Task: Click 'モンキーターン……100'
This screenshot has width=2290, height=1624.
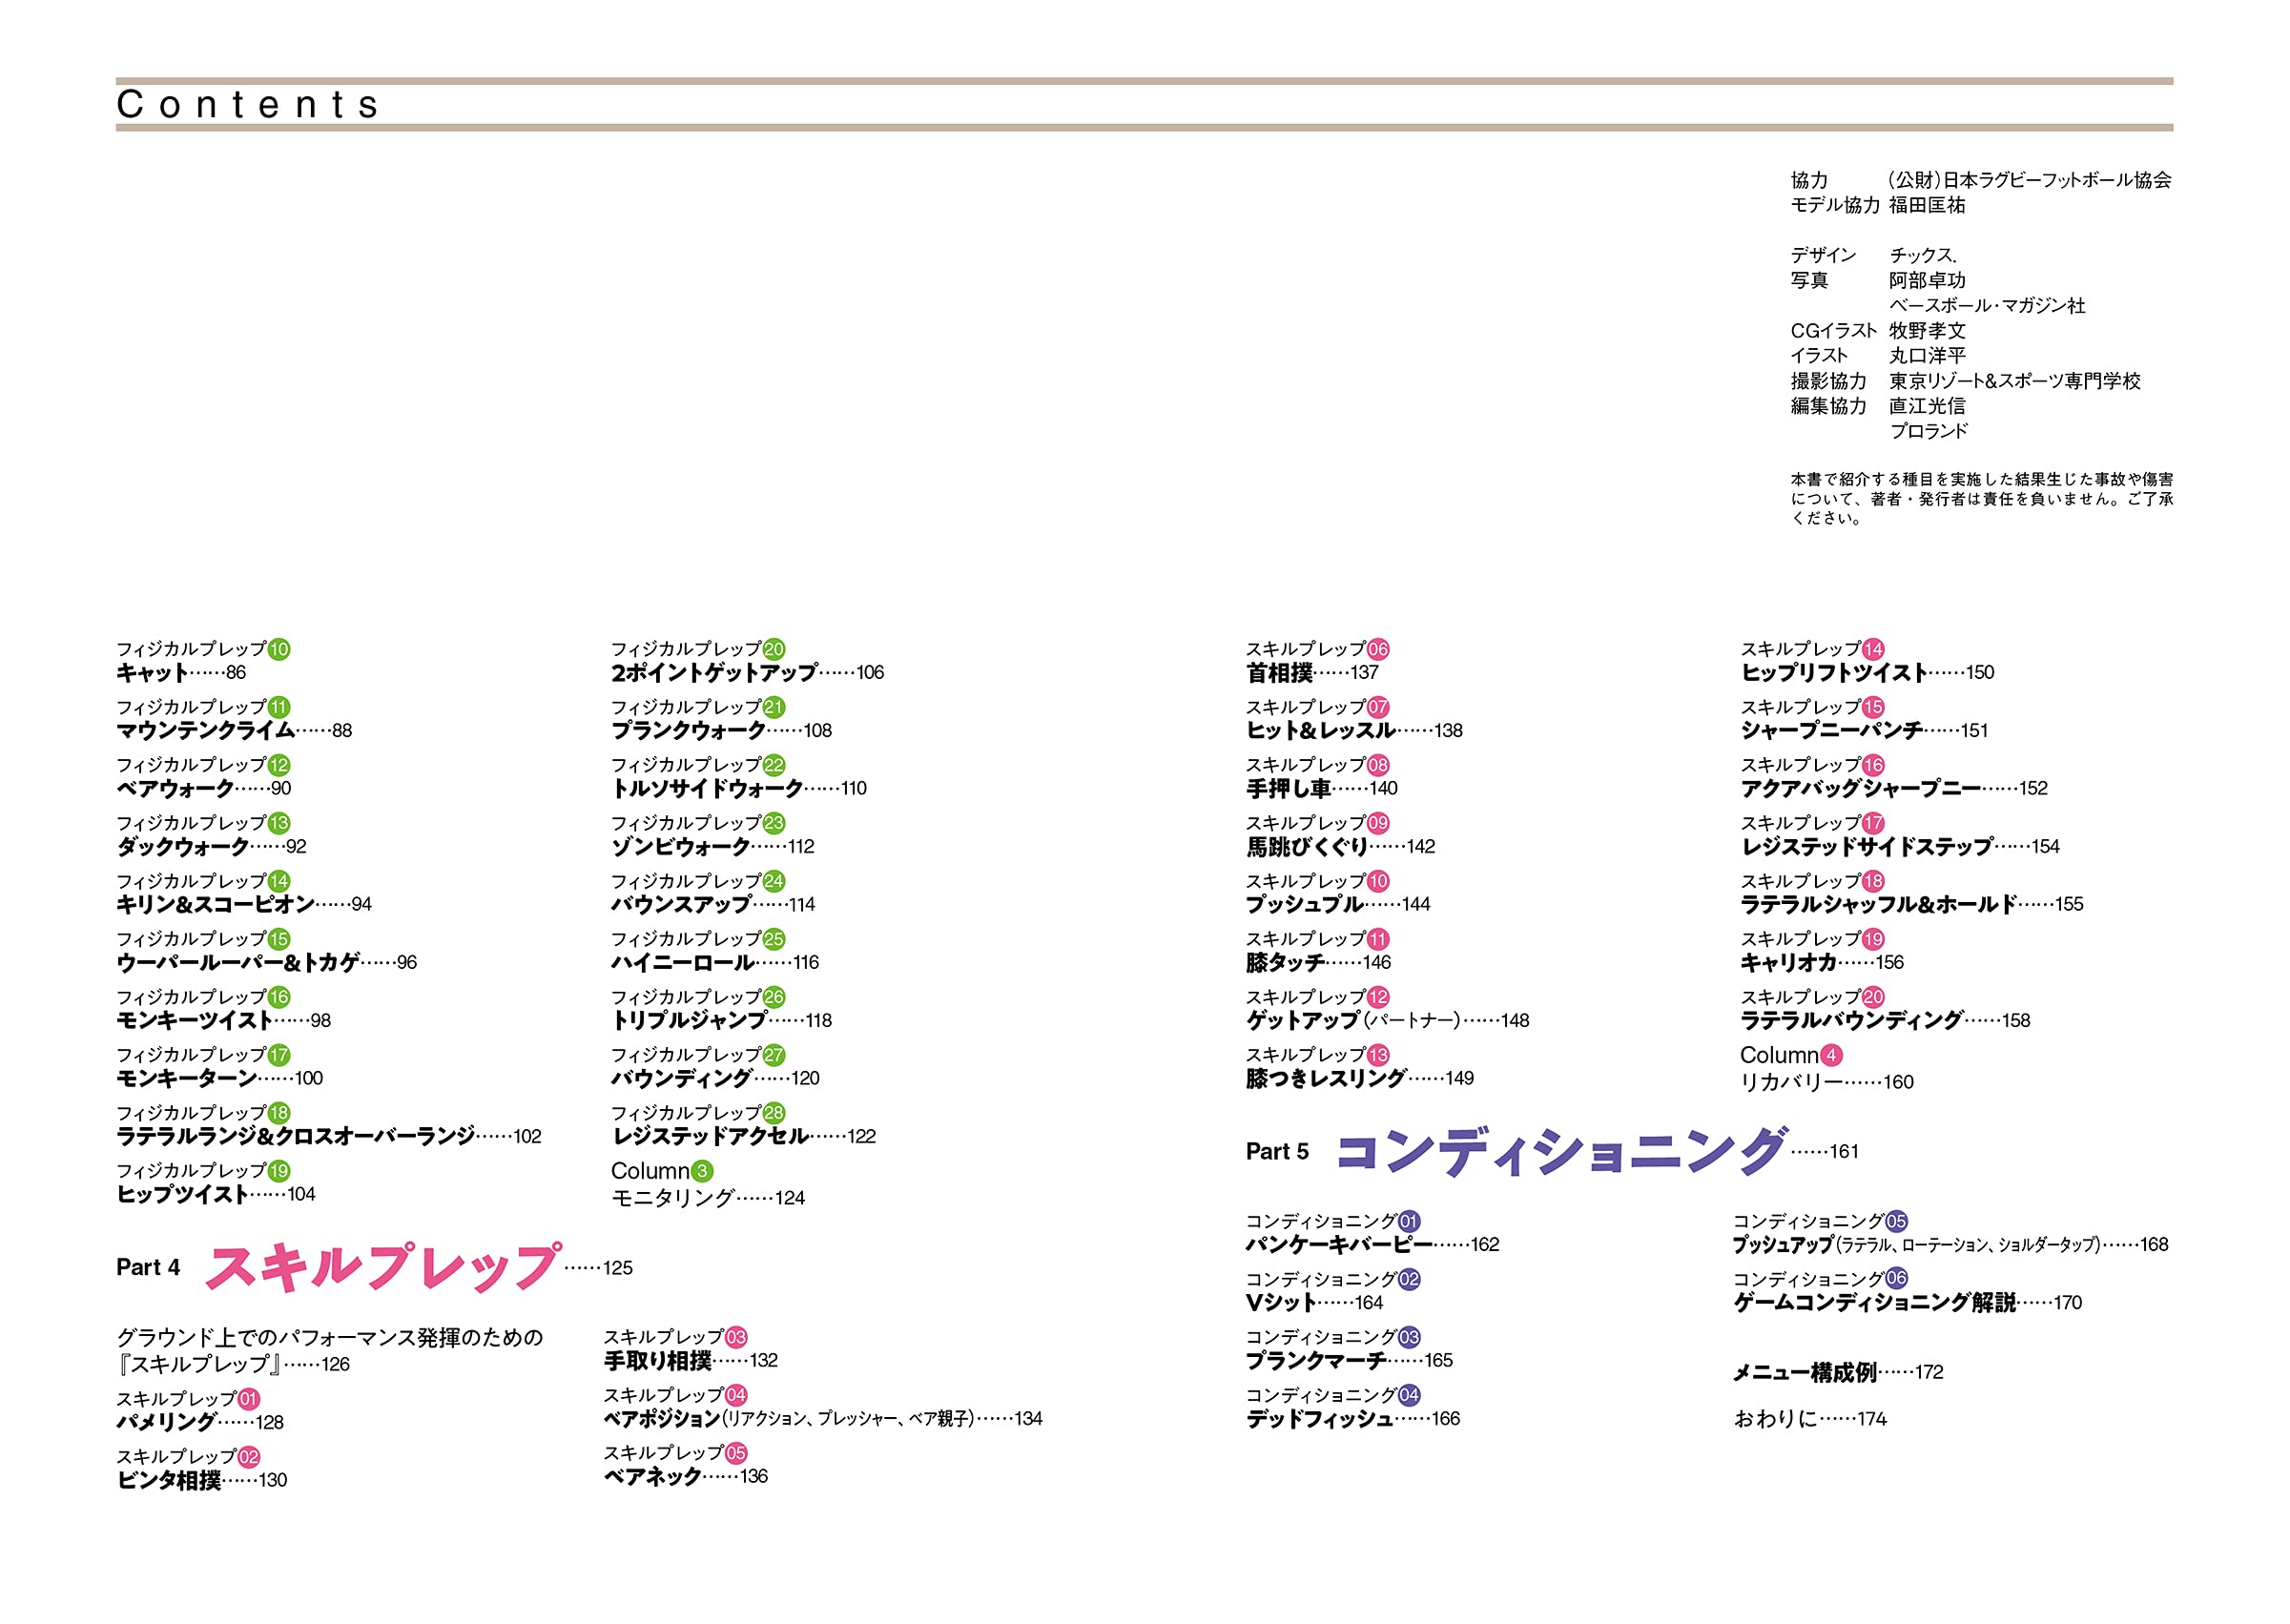Action: pos(219,1078)
